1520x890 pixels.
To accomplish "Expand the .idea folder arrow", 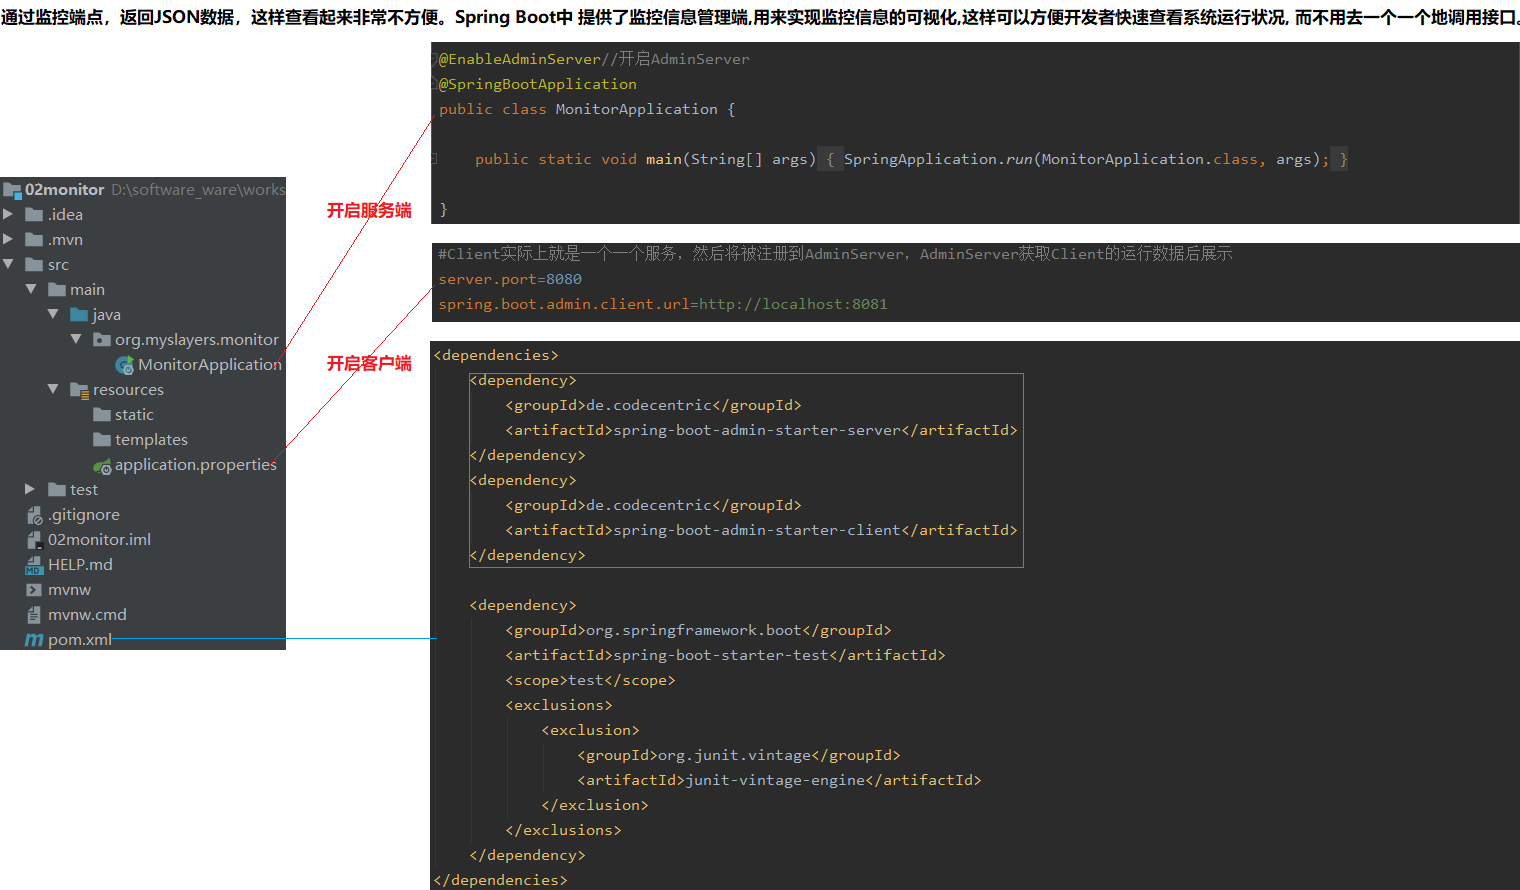I will pos(9,214).
